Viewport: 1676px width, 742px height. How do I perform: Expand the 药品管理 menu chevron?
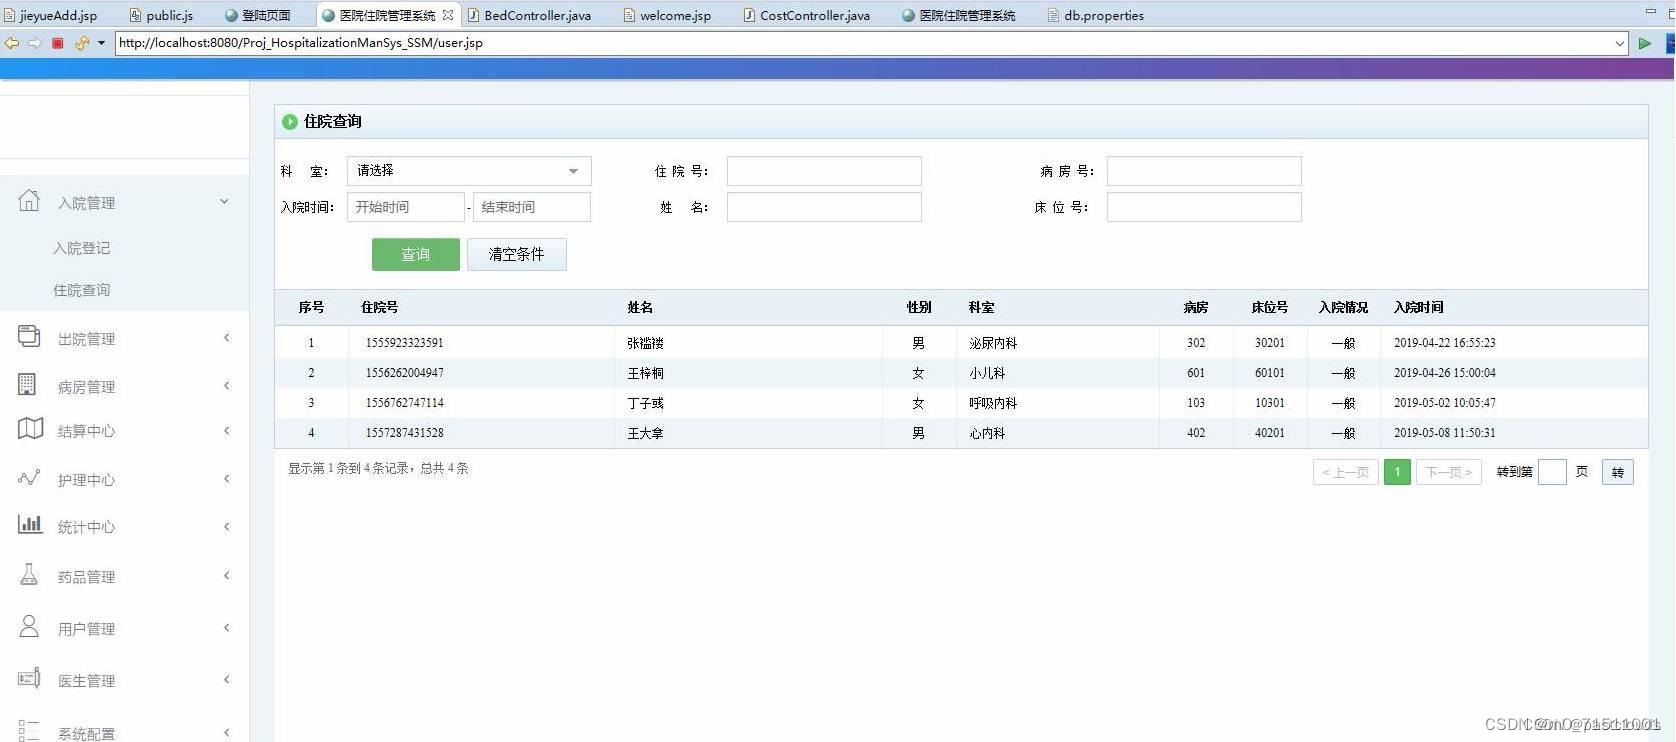click(227, 575)
